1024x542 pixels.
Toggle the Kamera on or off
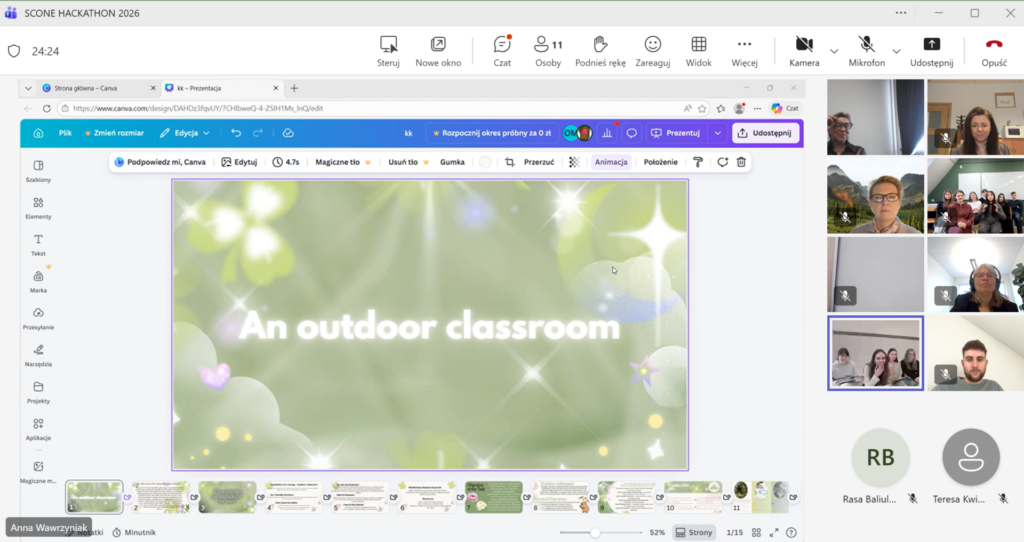[804, 50]
